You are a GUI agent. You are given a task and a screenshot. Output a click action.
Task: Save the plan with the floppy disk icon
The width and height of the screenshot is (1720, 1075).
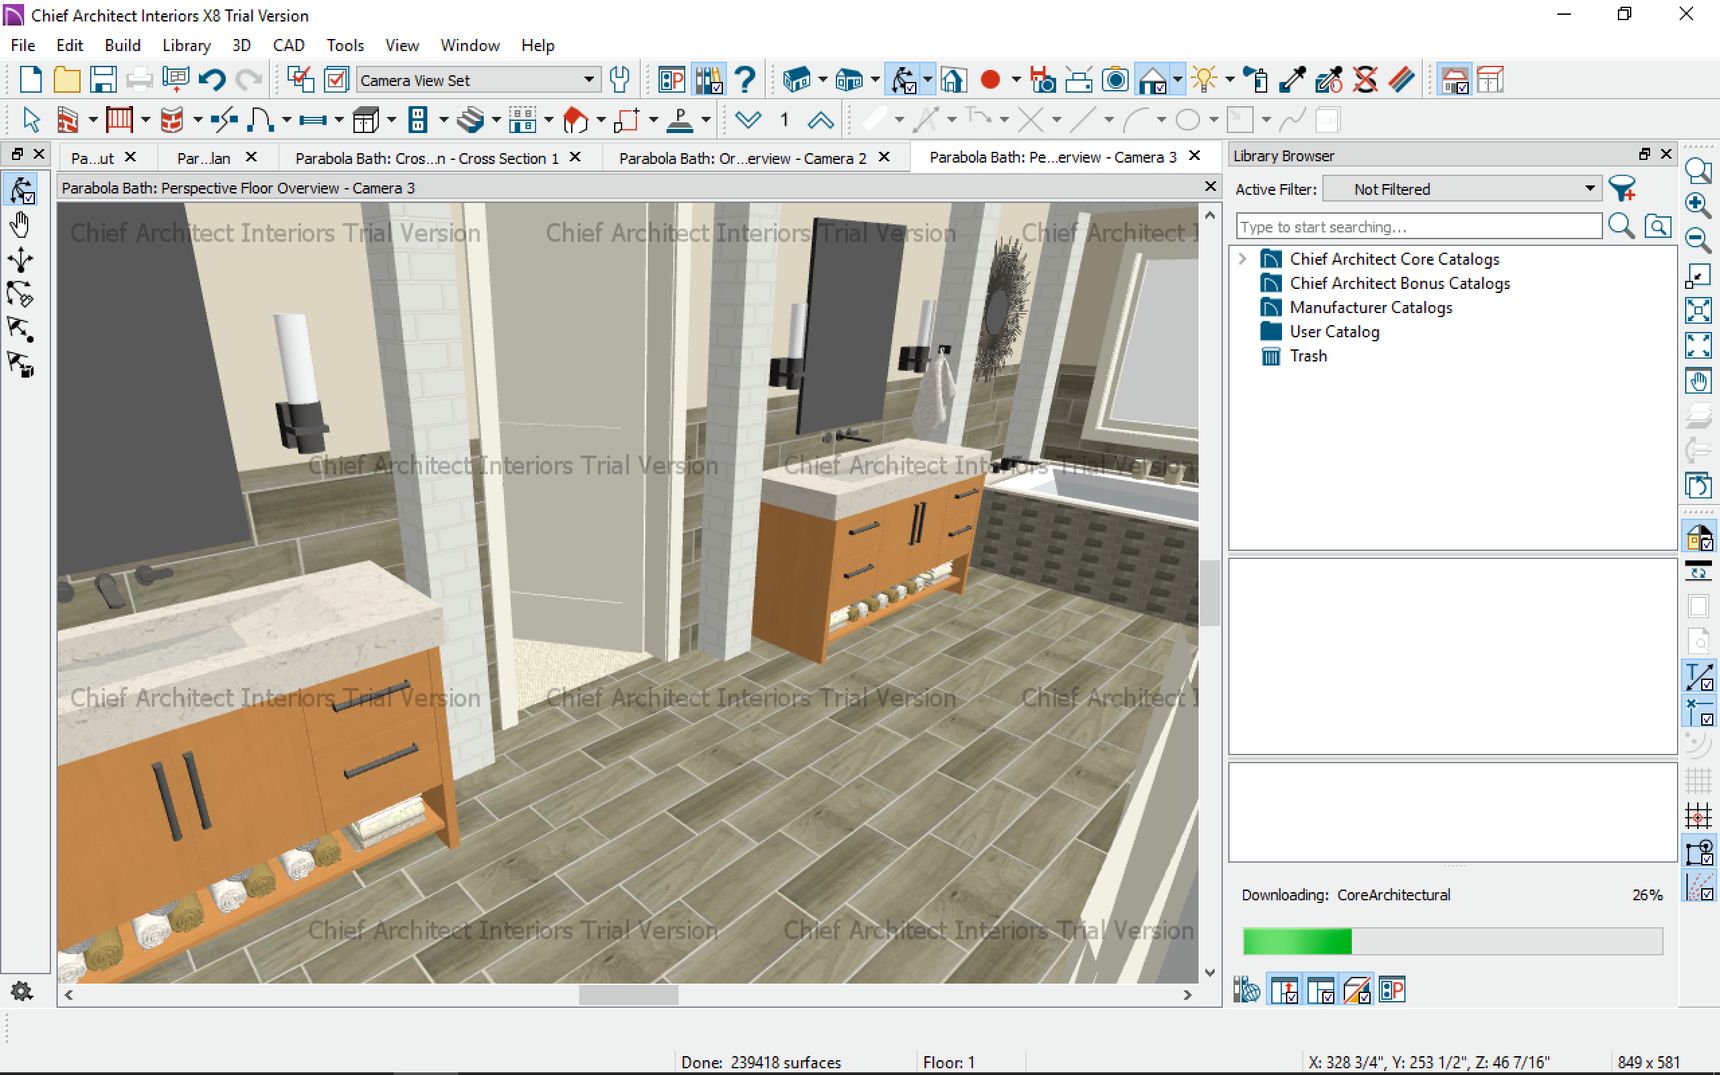point(103,80)
